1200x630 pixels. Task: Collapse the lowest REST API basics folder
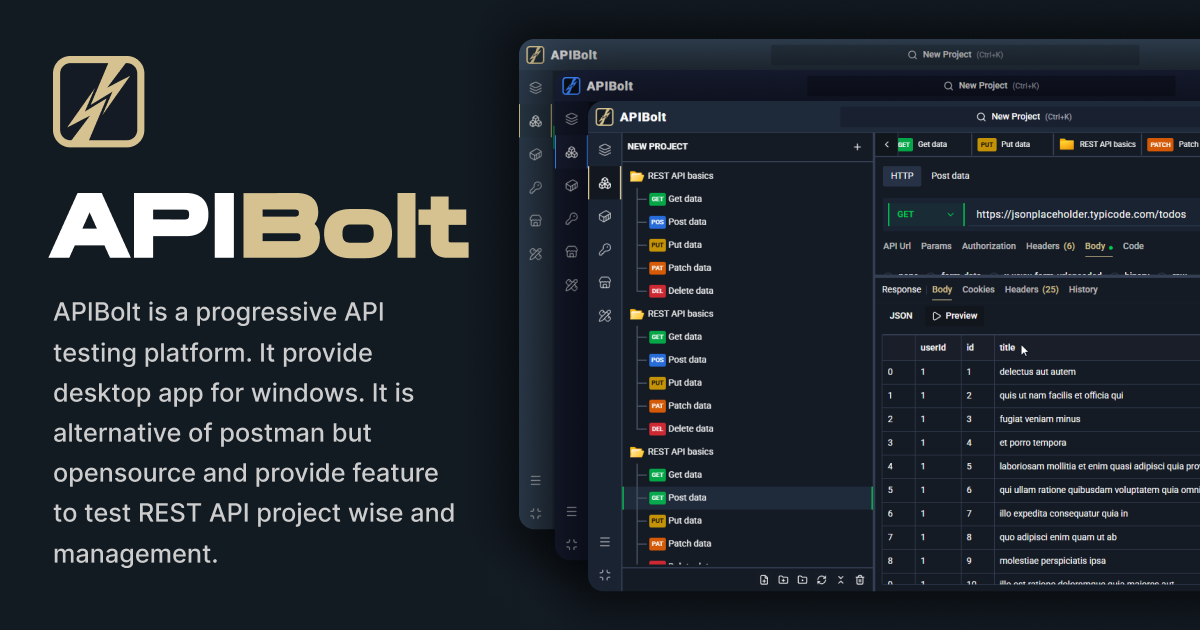671,452
